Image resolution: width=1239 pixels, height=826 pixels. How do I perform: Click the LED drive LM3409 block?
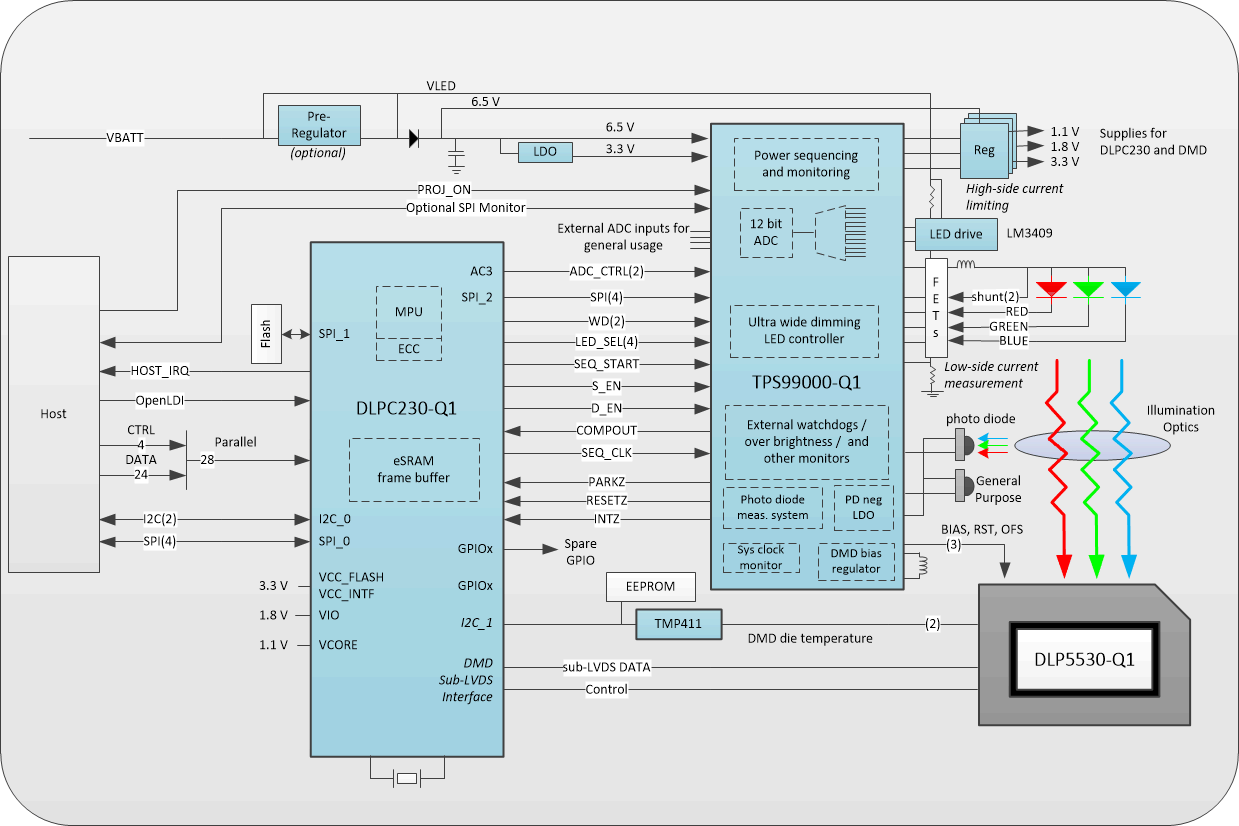tap(955, 234)
